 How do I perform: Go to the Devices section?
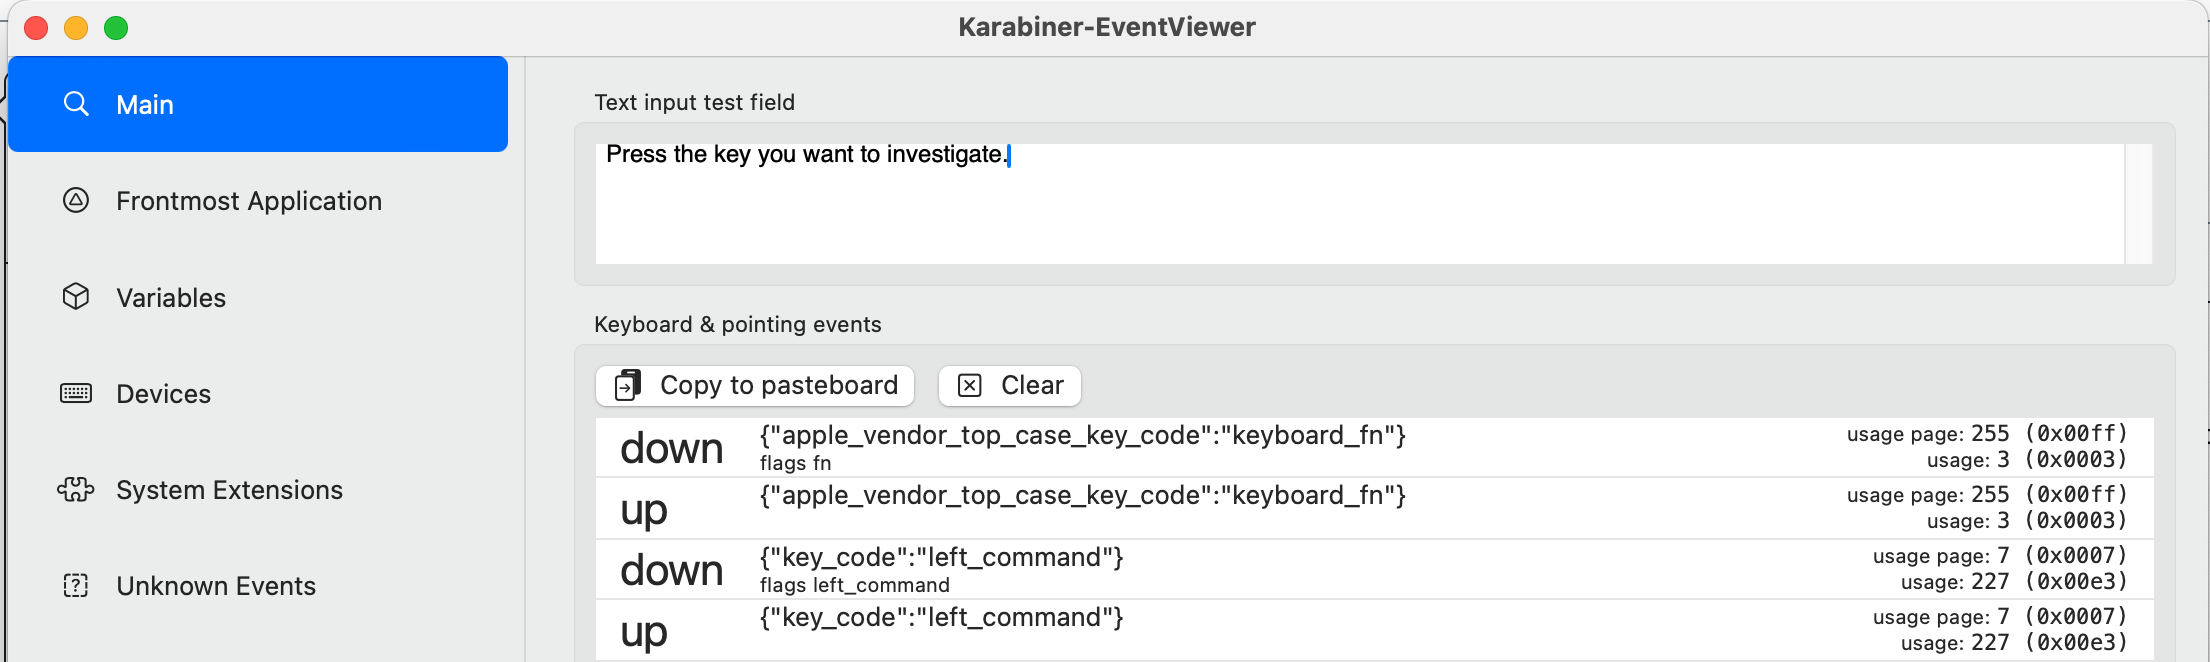pos(164,394)
